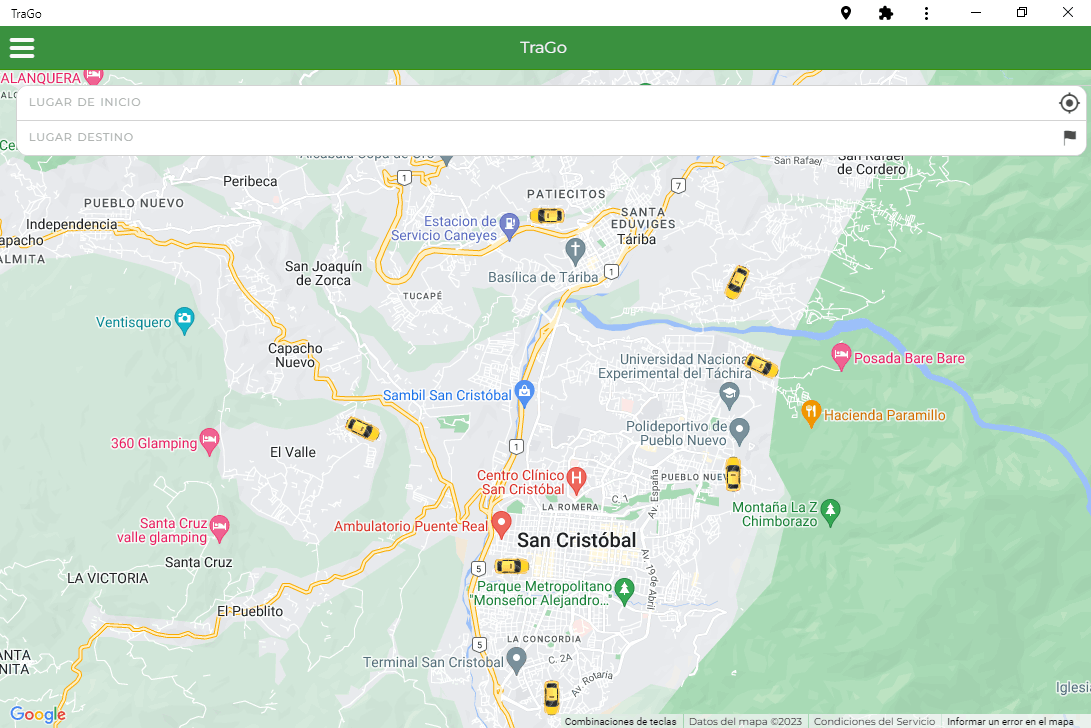Click the Sambil San Cristóbal shopping marker
1091x728 pixels.
click(525, 392)
